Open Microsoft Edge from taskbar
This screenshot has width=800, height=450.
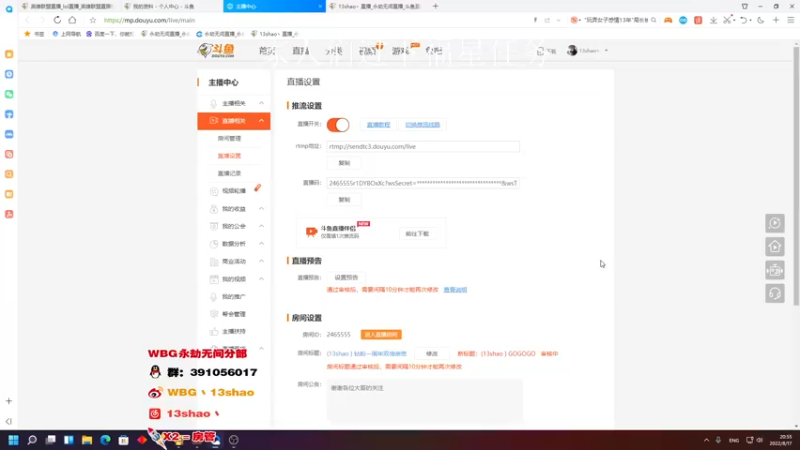(105, 440)
